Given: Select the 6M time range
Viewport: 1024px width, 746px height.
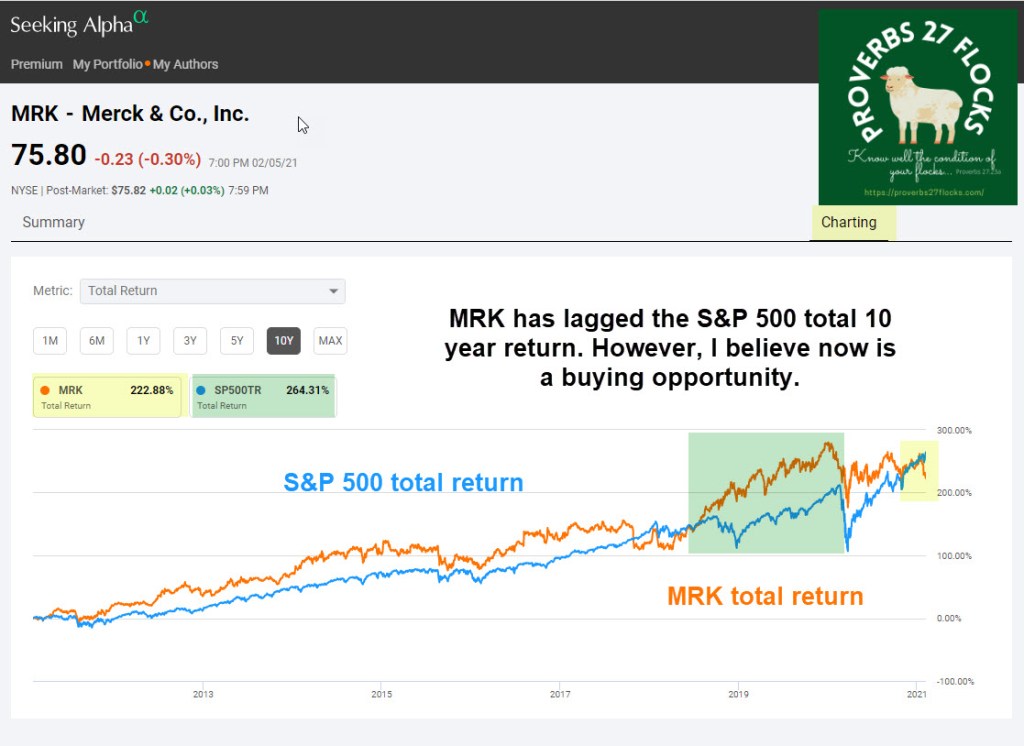Looking at the screenshot, I should coord(96,341).
